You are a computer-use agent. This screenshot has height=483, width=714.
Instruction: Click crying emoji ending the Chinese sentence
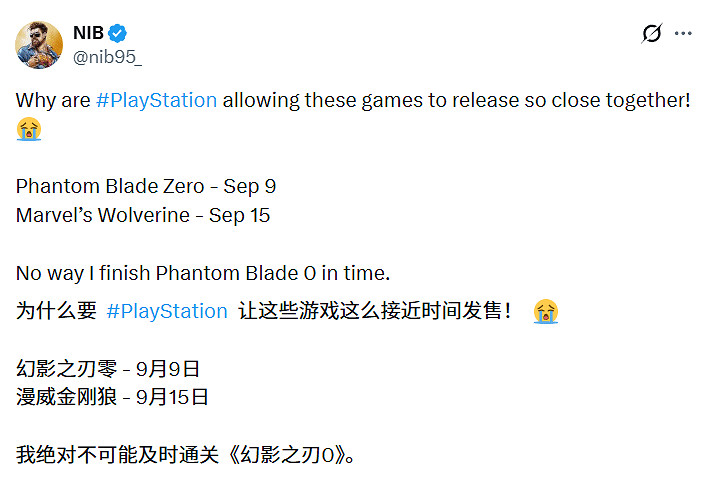pos(545,311)
